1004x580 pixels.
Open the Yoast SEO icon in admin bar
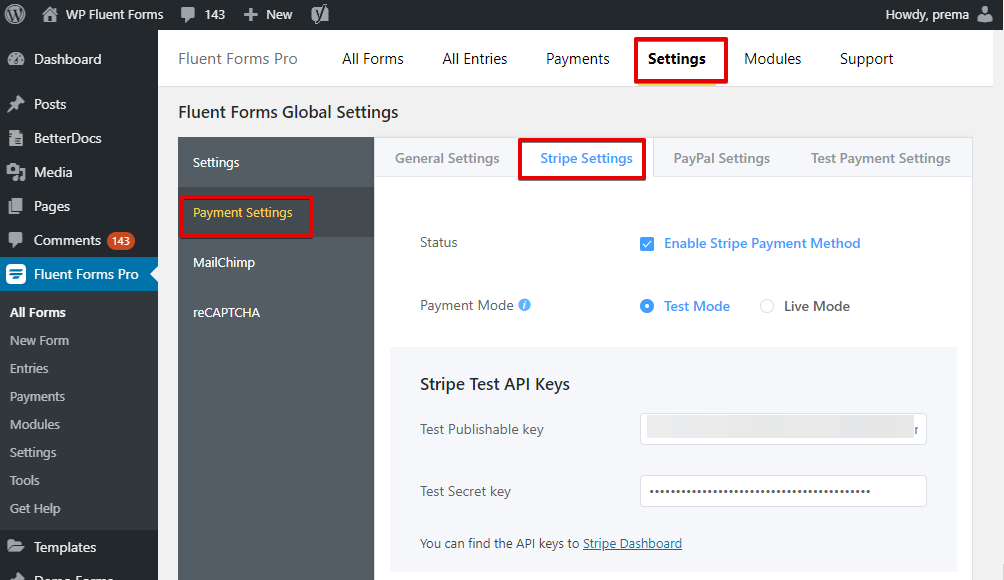point(320,14)
